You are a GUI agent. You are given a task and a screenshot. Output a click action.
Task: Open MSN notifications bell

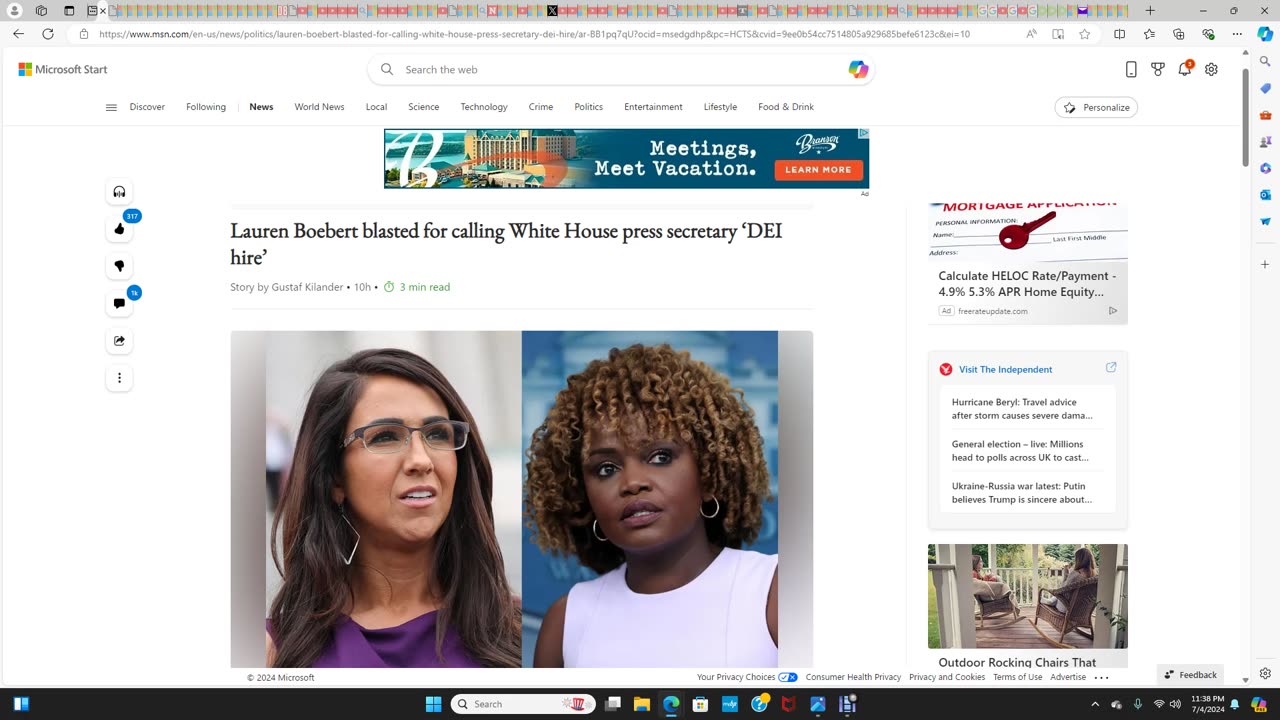tap(1185, 69)
